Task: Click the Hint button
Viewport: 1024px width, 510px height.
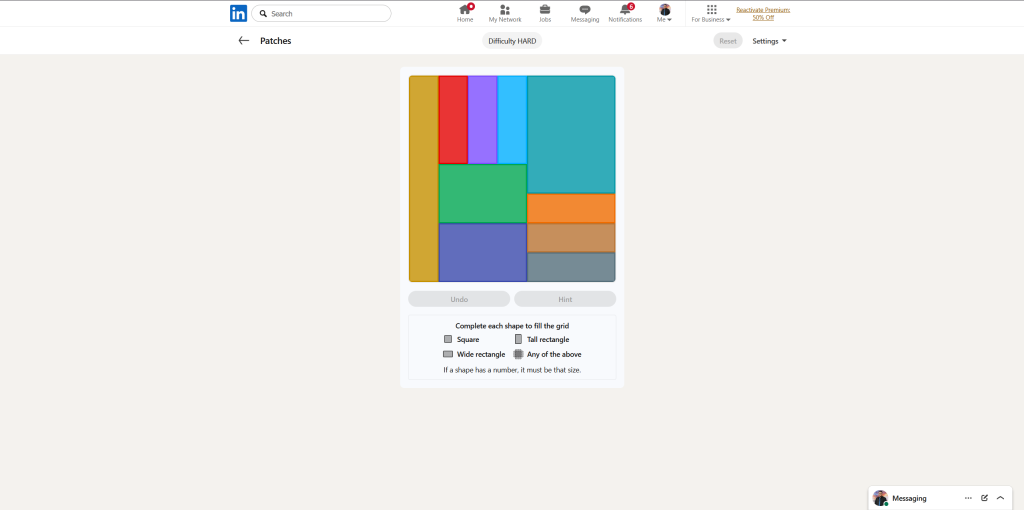Action: coord(565,299)
